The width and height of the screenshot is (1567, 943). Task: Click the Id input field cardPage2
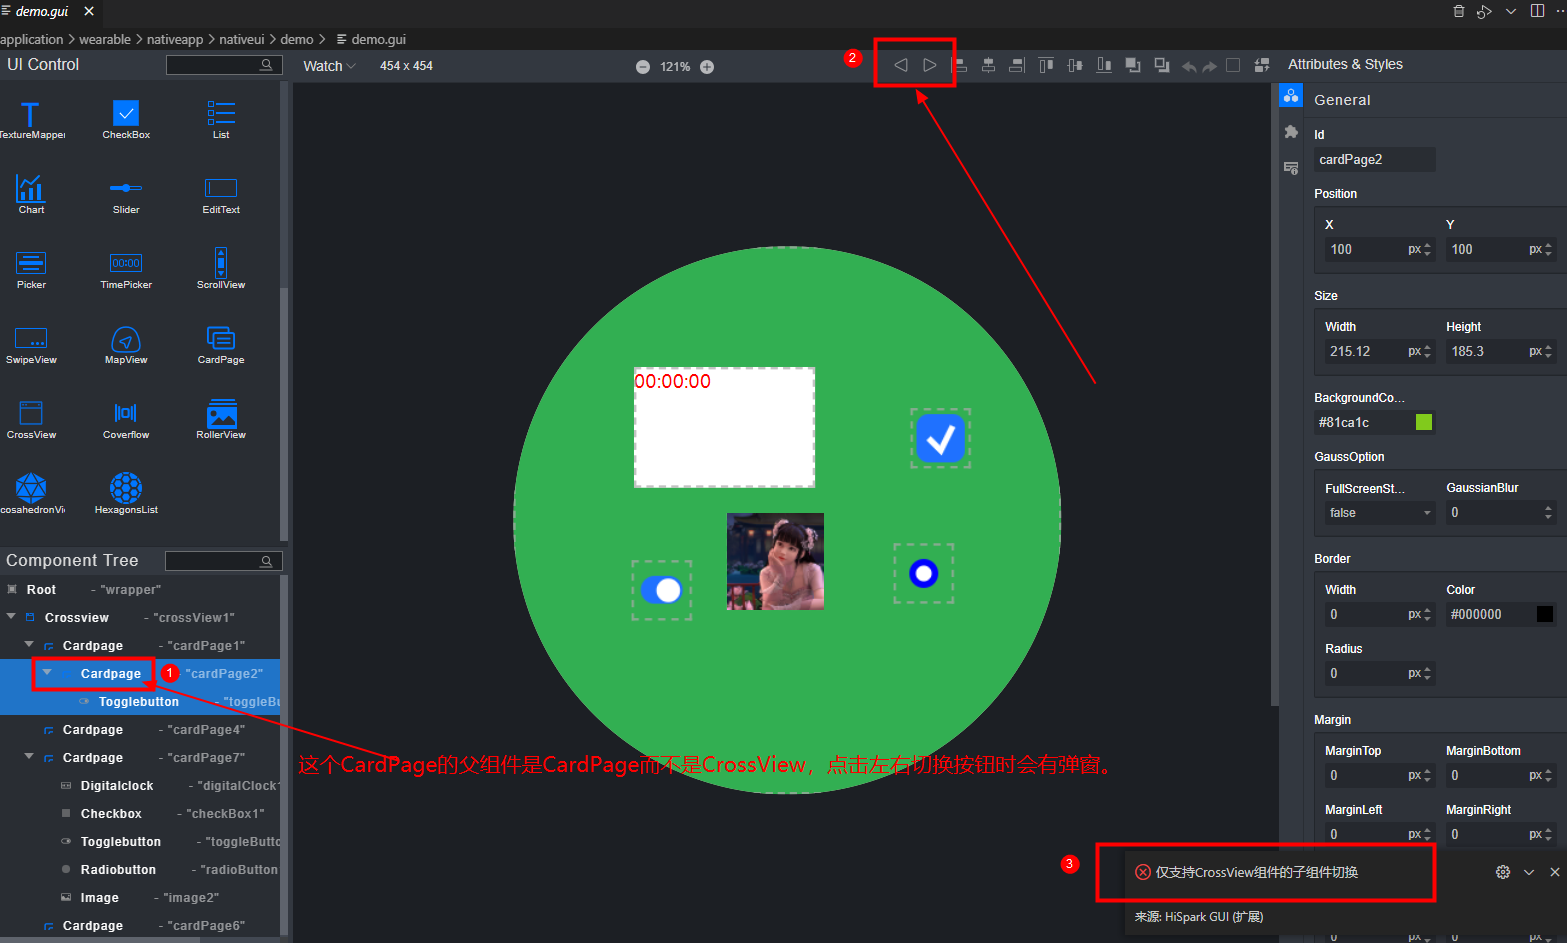[1373, 159]
